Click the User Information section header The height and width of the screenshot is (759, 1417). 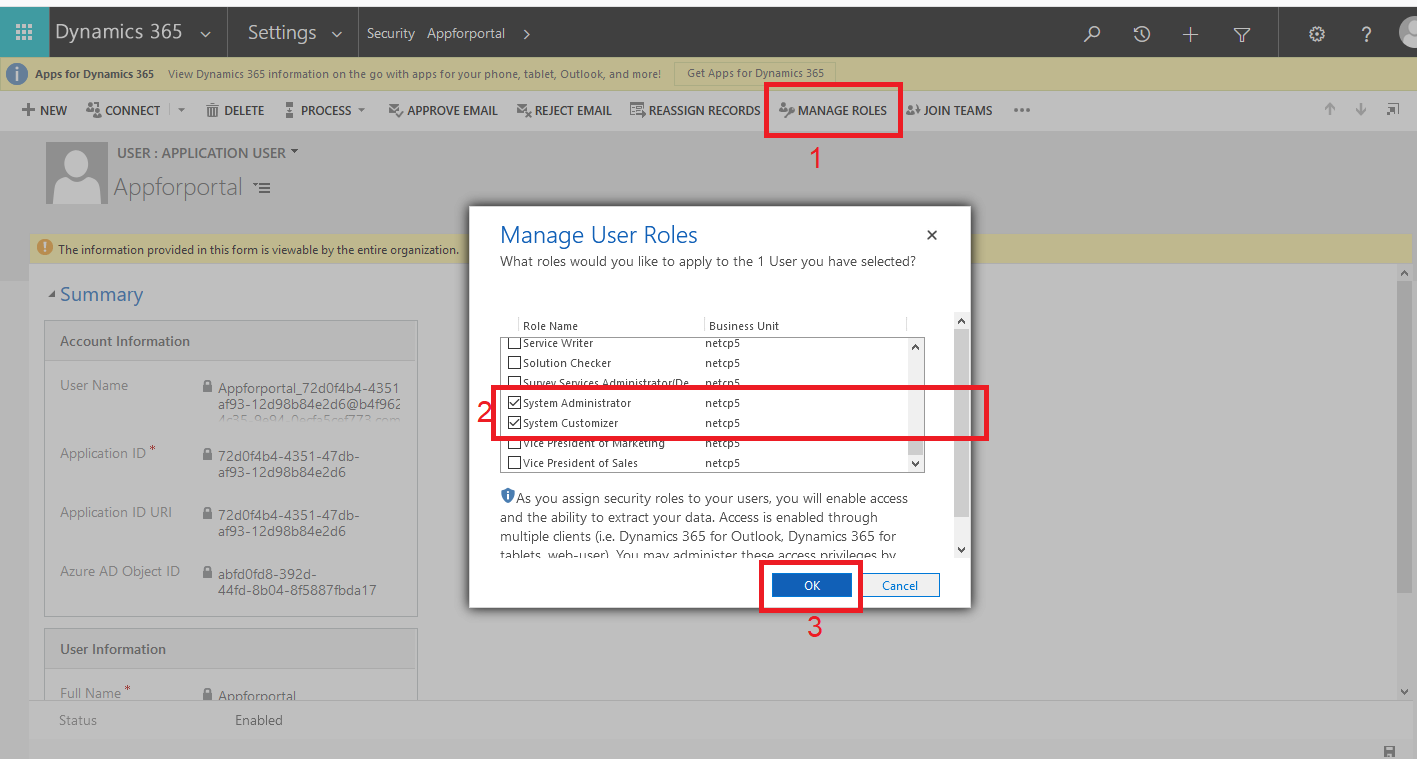[x=231, y=649]
